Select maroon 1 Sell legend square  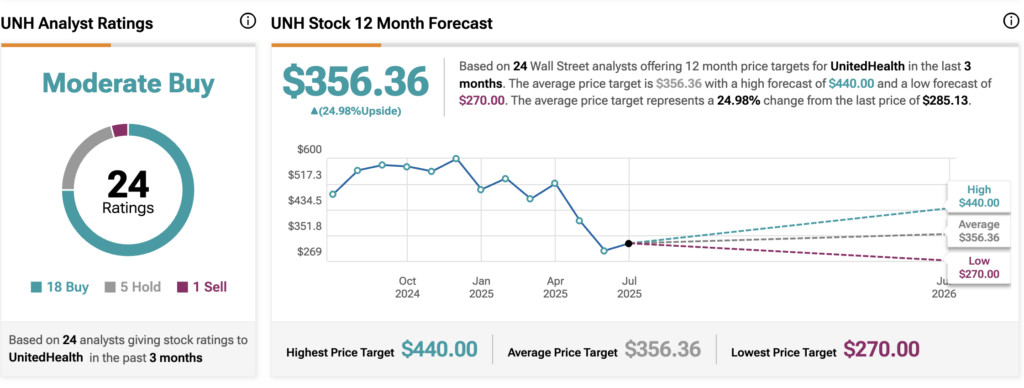(x=182, y=287)
